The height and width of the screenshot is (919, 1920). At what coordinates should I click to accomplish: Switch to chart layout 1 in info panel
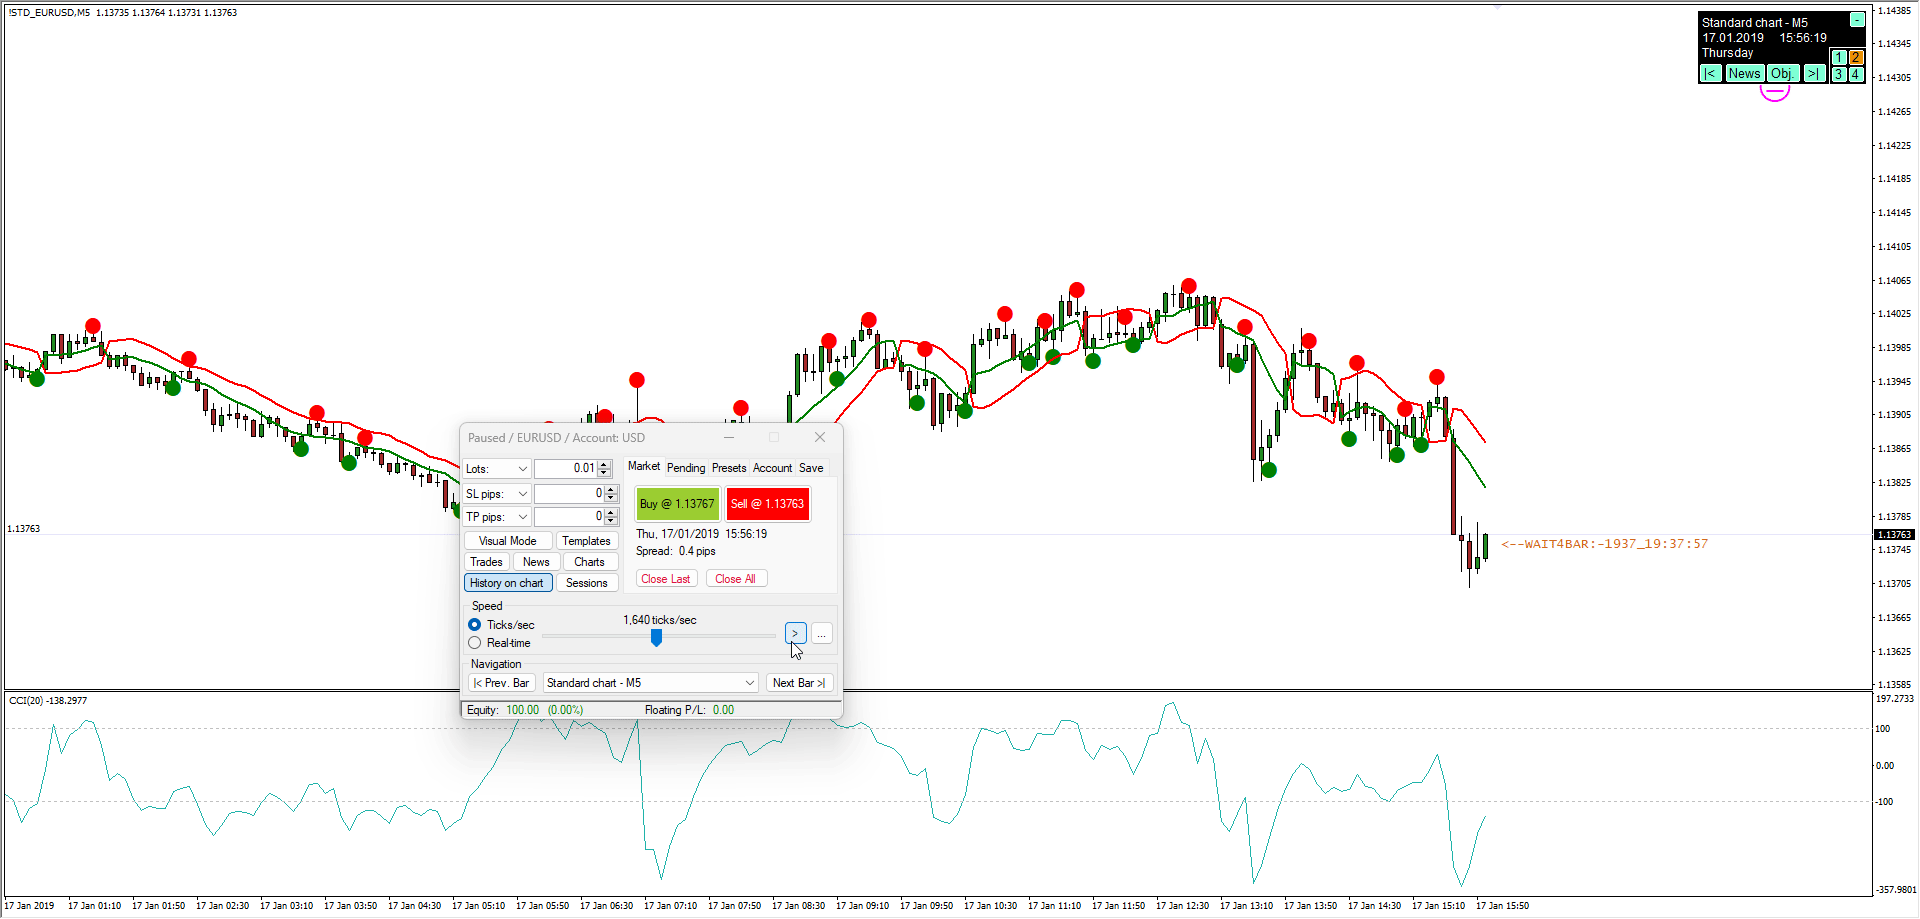[1839, 58]
